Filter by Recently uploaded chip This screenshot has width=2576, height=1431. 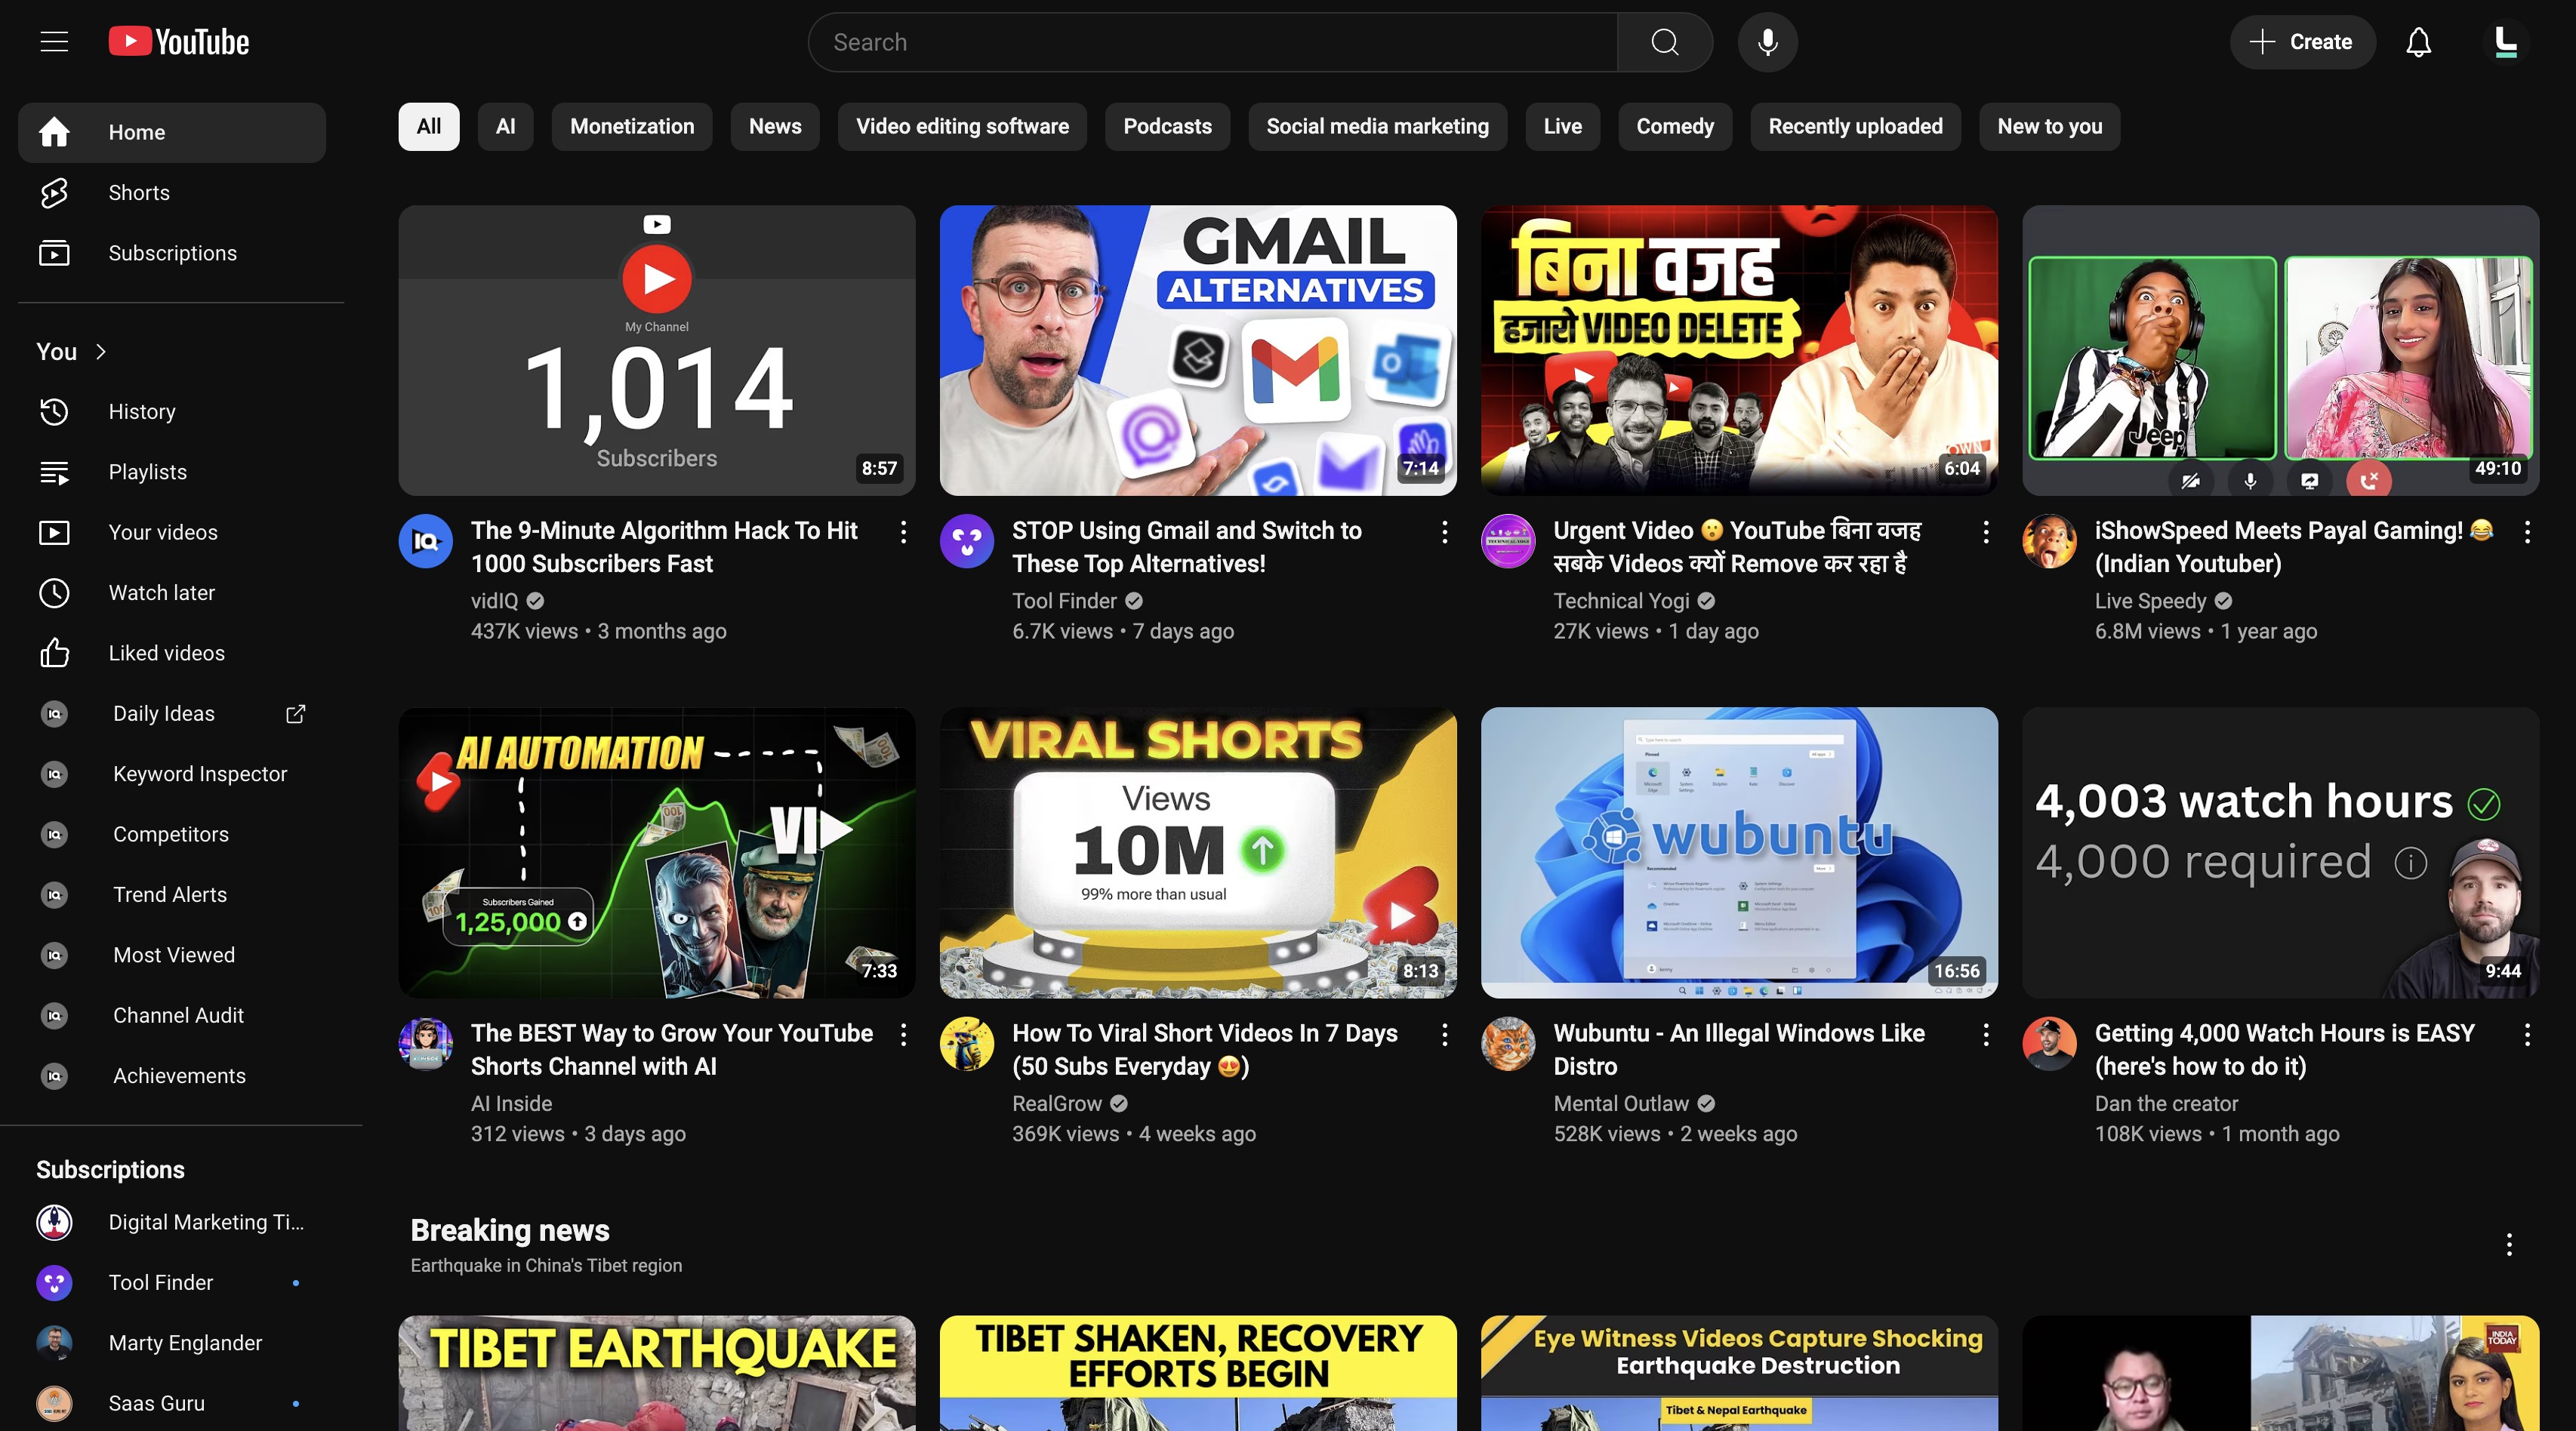(x=1855, y=127)
